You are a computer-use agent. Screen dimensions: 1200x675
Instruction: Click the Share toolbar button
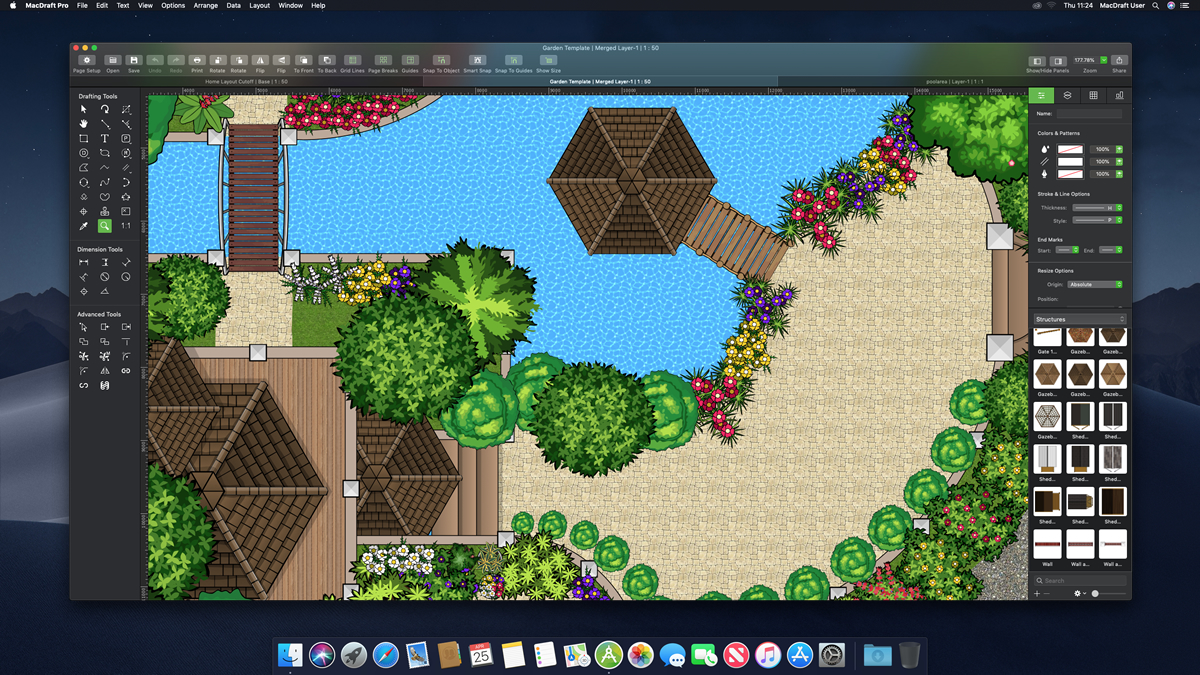pos(1119,64)
